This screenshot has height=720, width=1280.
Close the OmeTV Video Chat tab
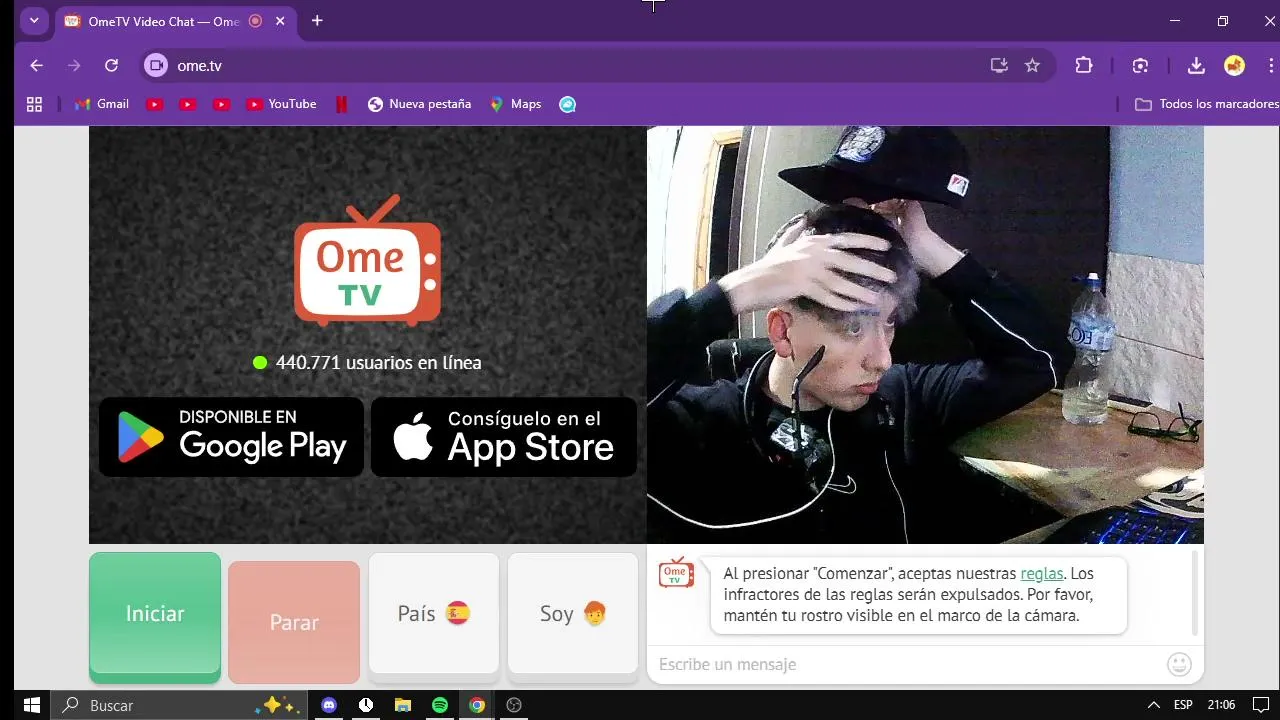(x=280, y=21)
